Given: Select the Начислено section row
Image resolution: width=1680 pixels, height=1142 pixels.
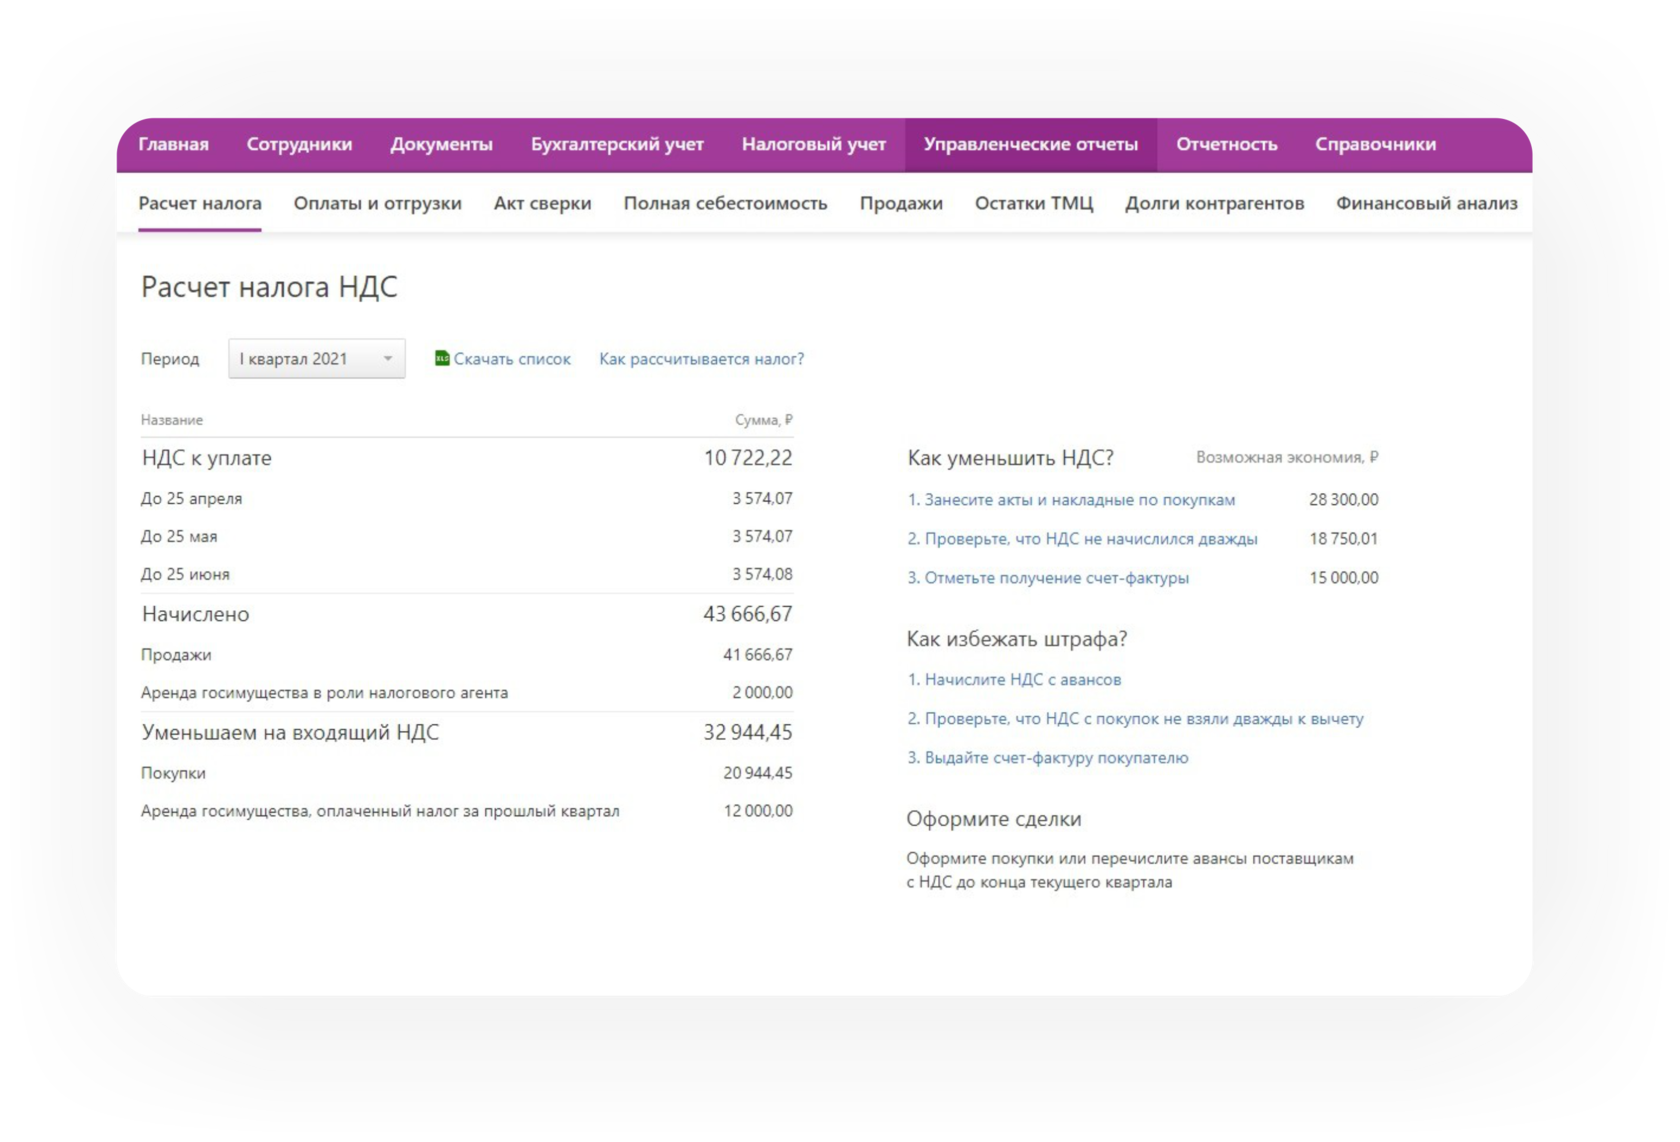Looking at the screenshot, I should pos(466,614).
